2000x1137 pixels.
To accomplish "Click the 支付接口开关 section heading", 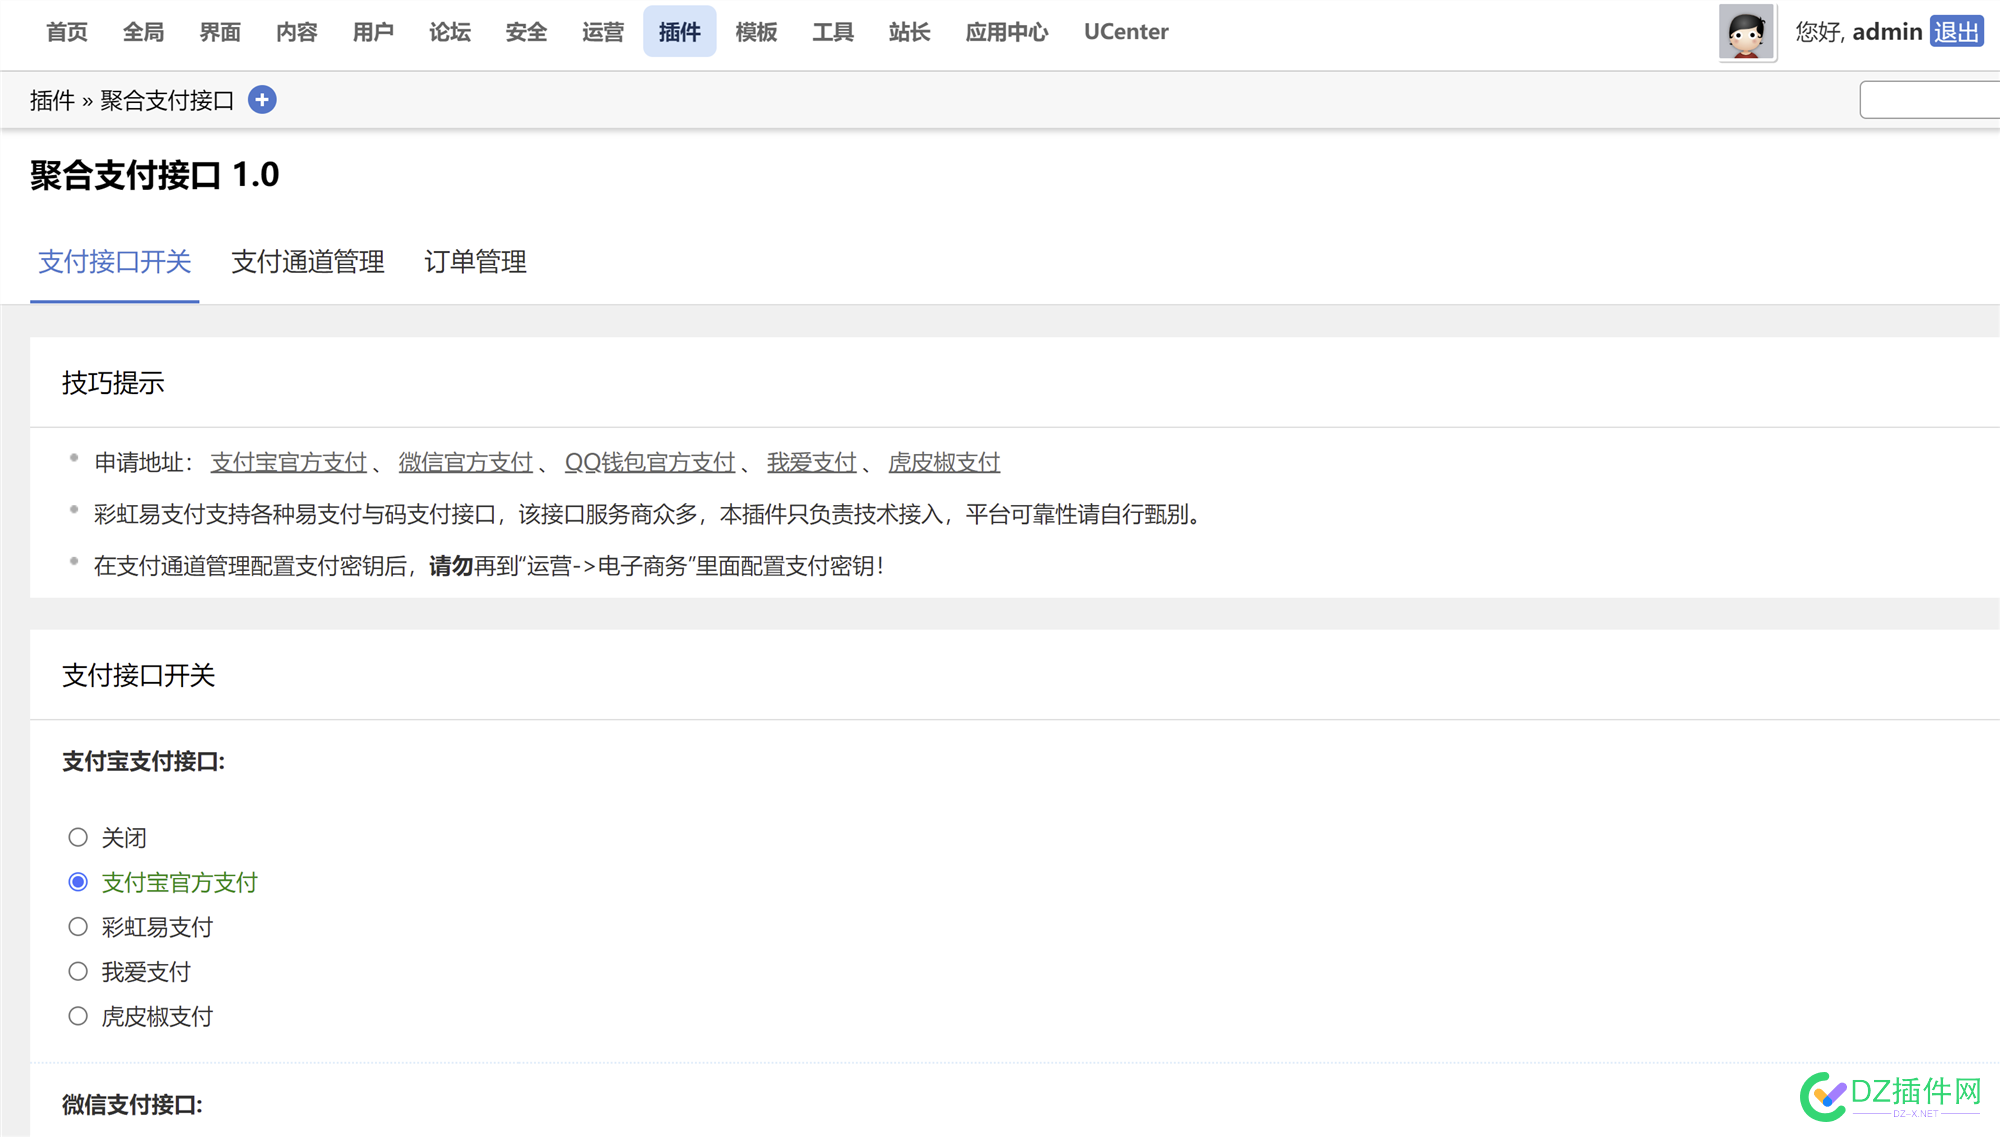I will [x=139, y=676].
